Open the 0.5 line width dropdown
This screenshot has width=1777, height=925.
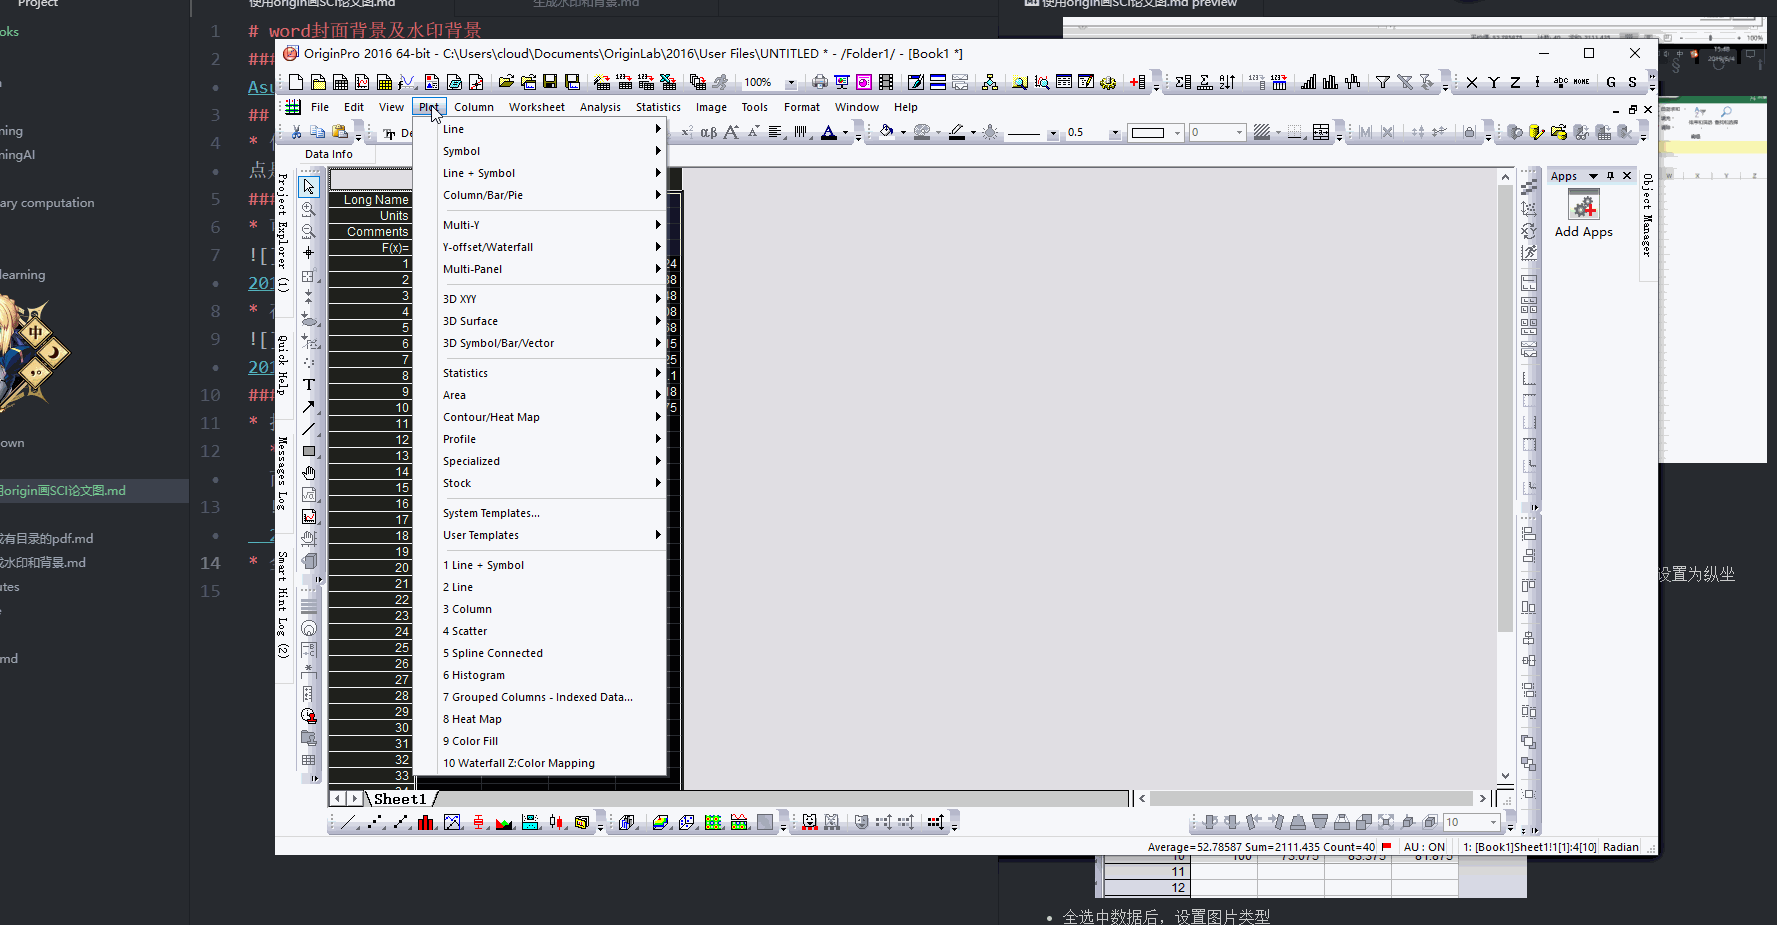pyautogui.click(x=1114, y=133)
